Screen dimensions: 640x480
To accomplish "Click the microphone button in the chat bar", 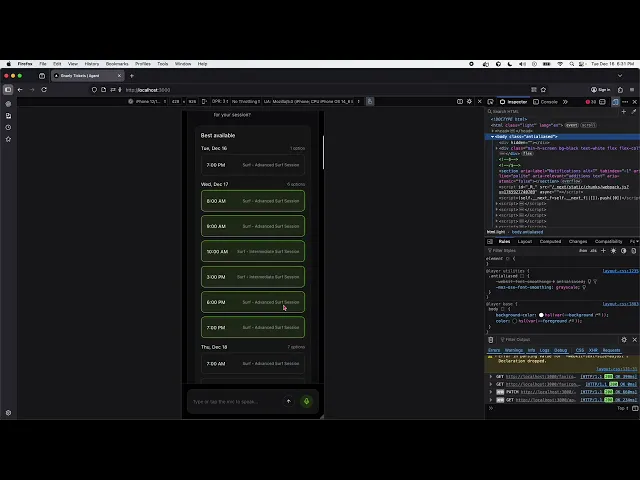I will tap(306, 401).
